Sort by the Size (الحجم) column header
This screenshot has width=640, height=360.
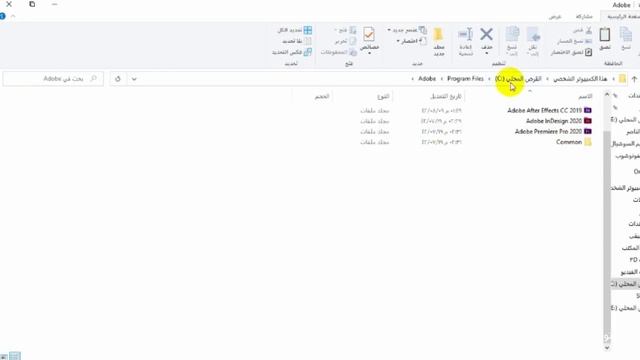point(322,96)
